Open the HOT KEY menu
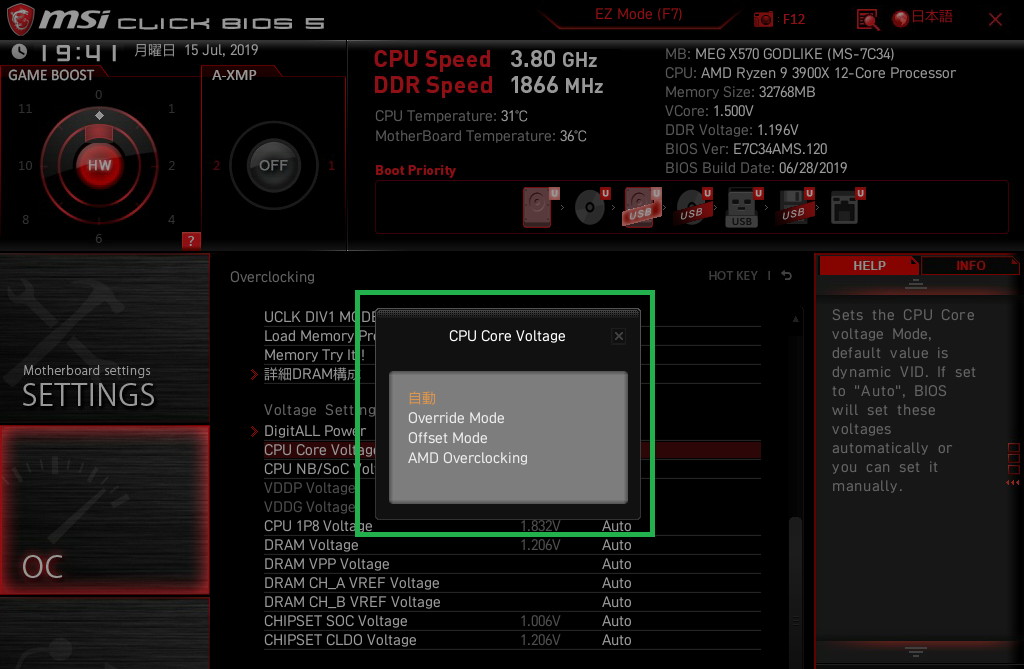This screenshot has width=1024, height=669. (x=733, y=276)
